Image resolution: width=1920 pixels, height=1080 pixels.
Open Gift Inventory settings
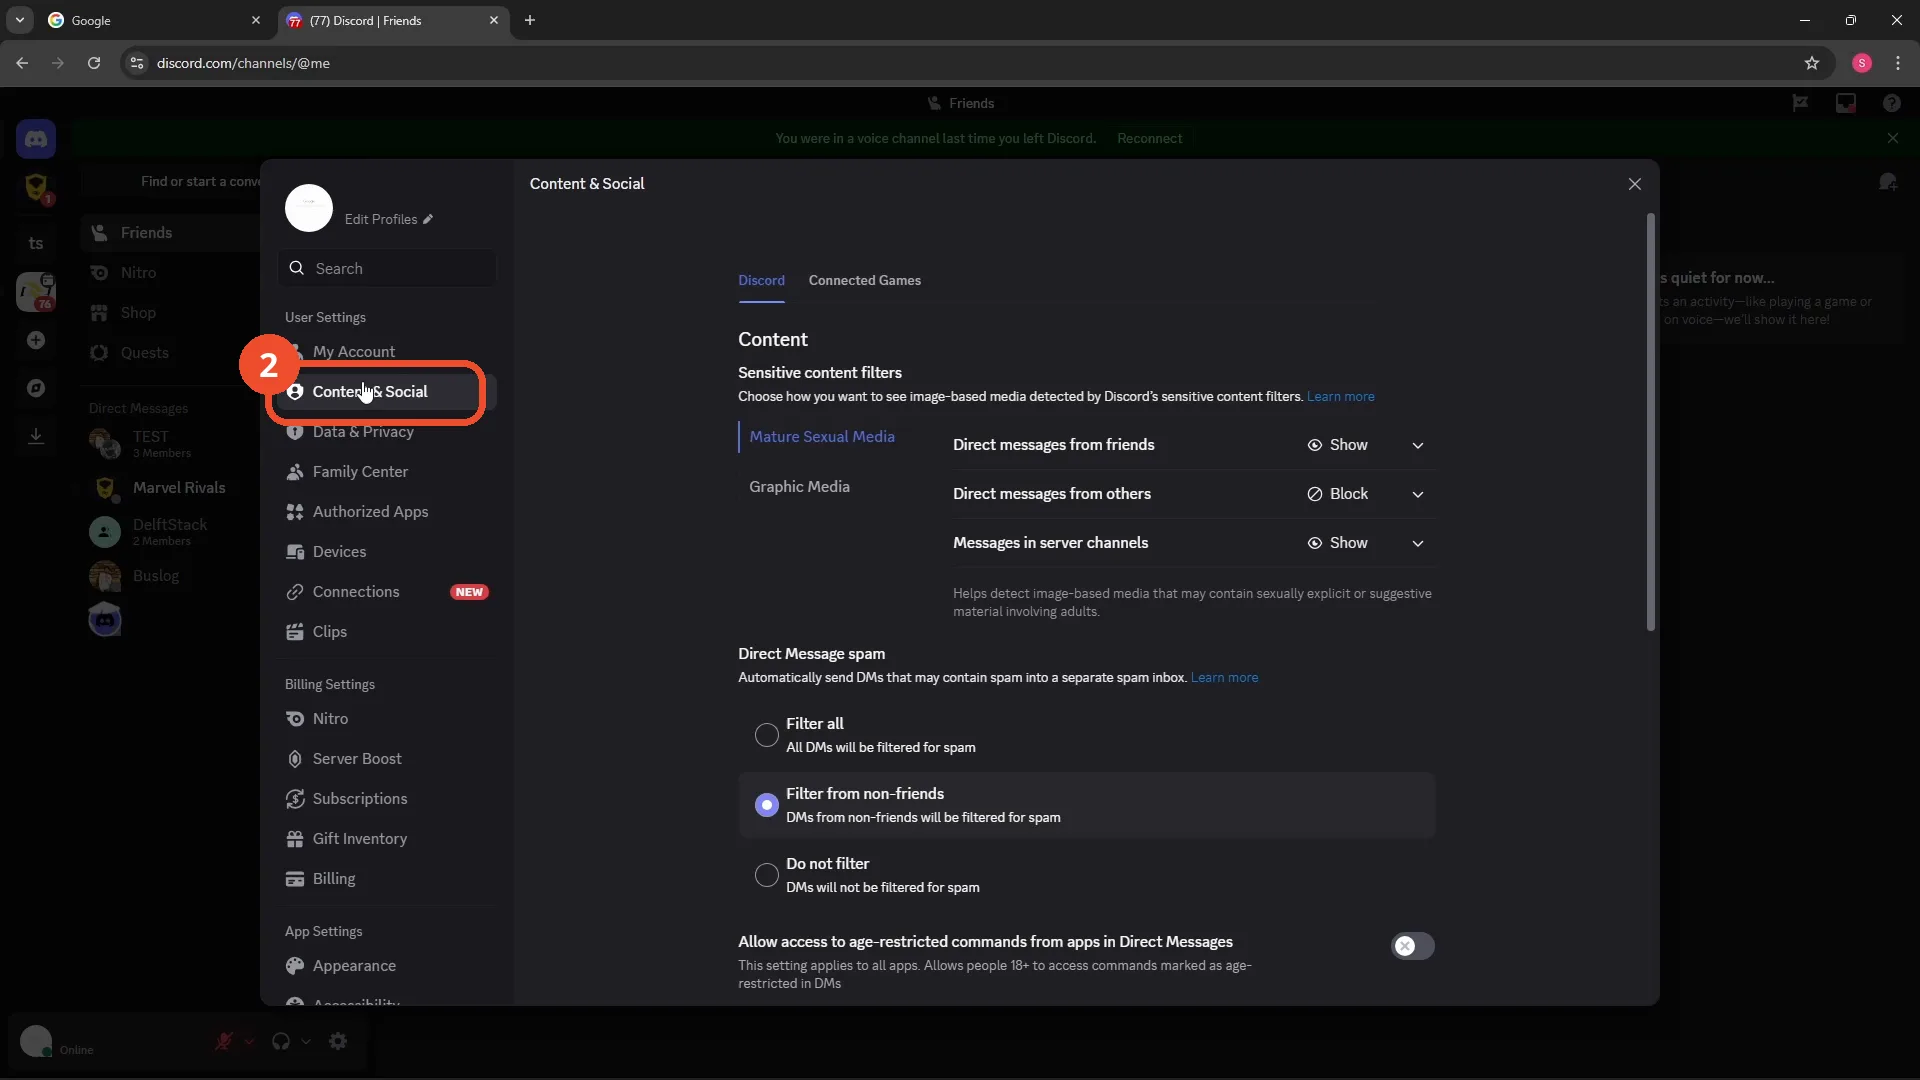pos(385,839)
